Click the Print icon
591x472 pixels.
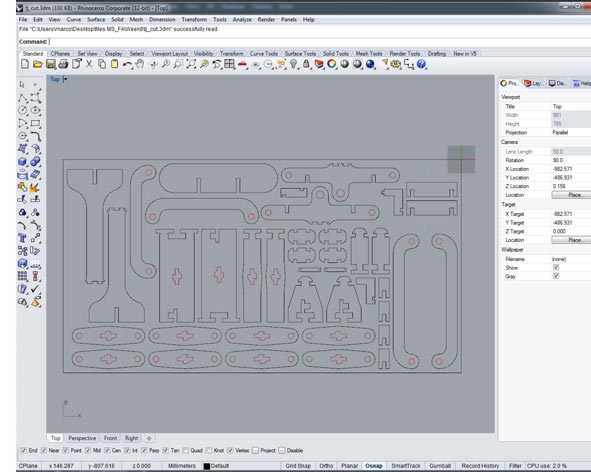[63, 64]
